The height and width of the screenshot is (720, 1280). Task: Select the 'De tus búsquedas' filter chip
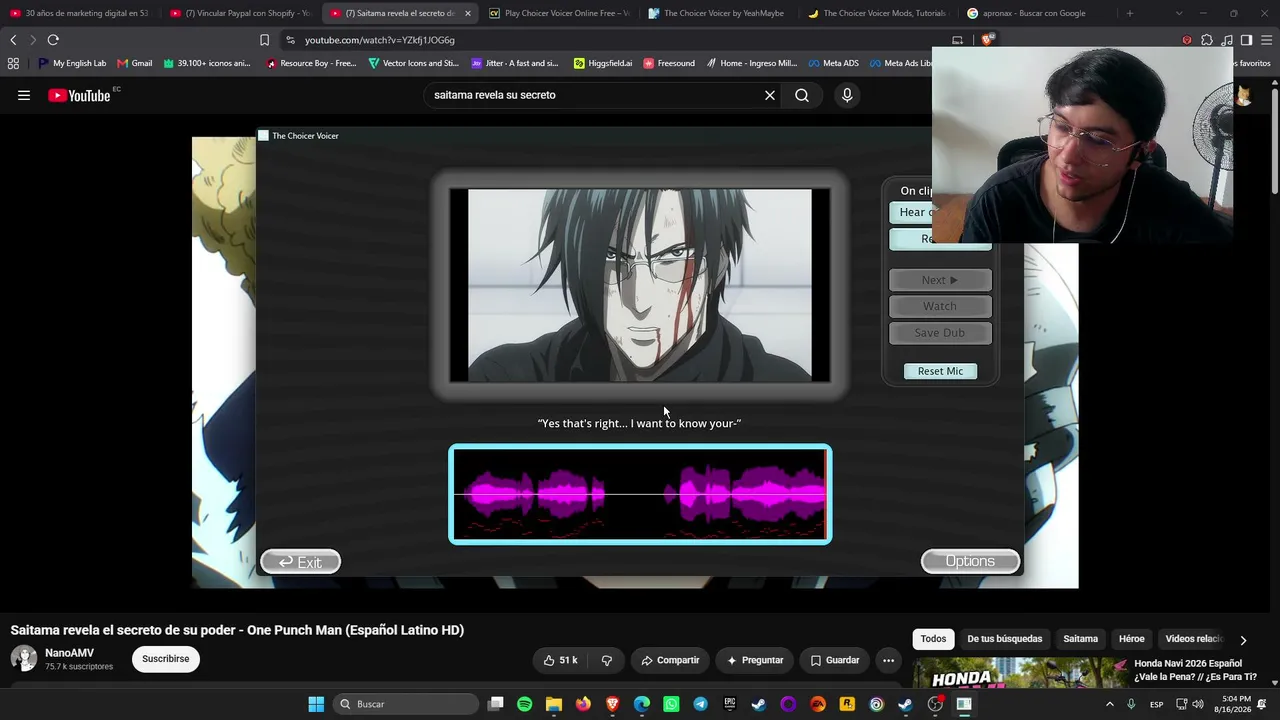1005,639
